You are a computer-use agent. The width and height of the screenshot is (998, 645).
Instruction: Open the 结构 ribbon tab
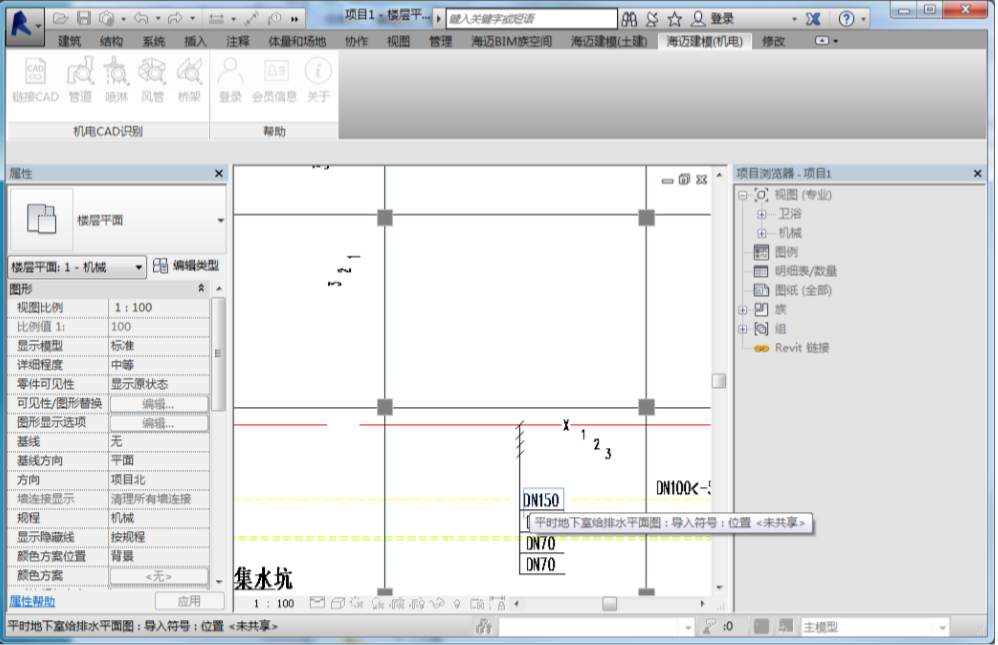coord(111,41)
